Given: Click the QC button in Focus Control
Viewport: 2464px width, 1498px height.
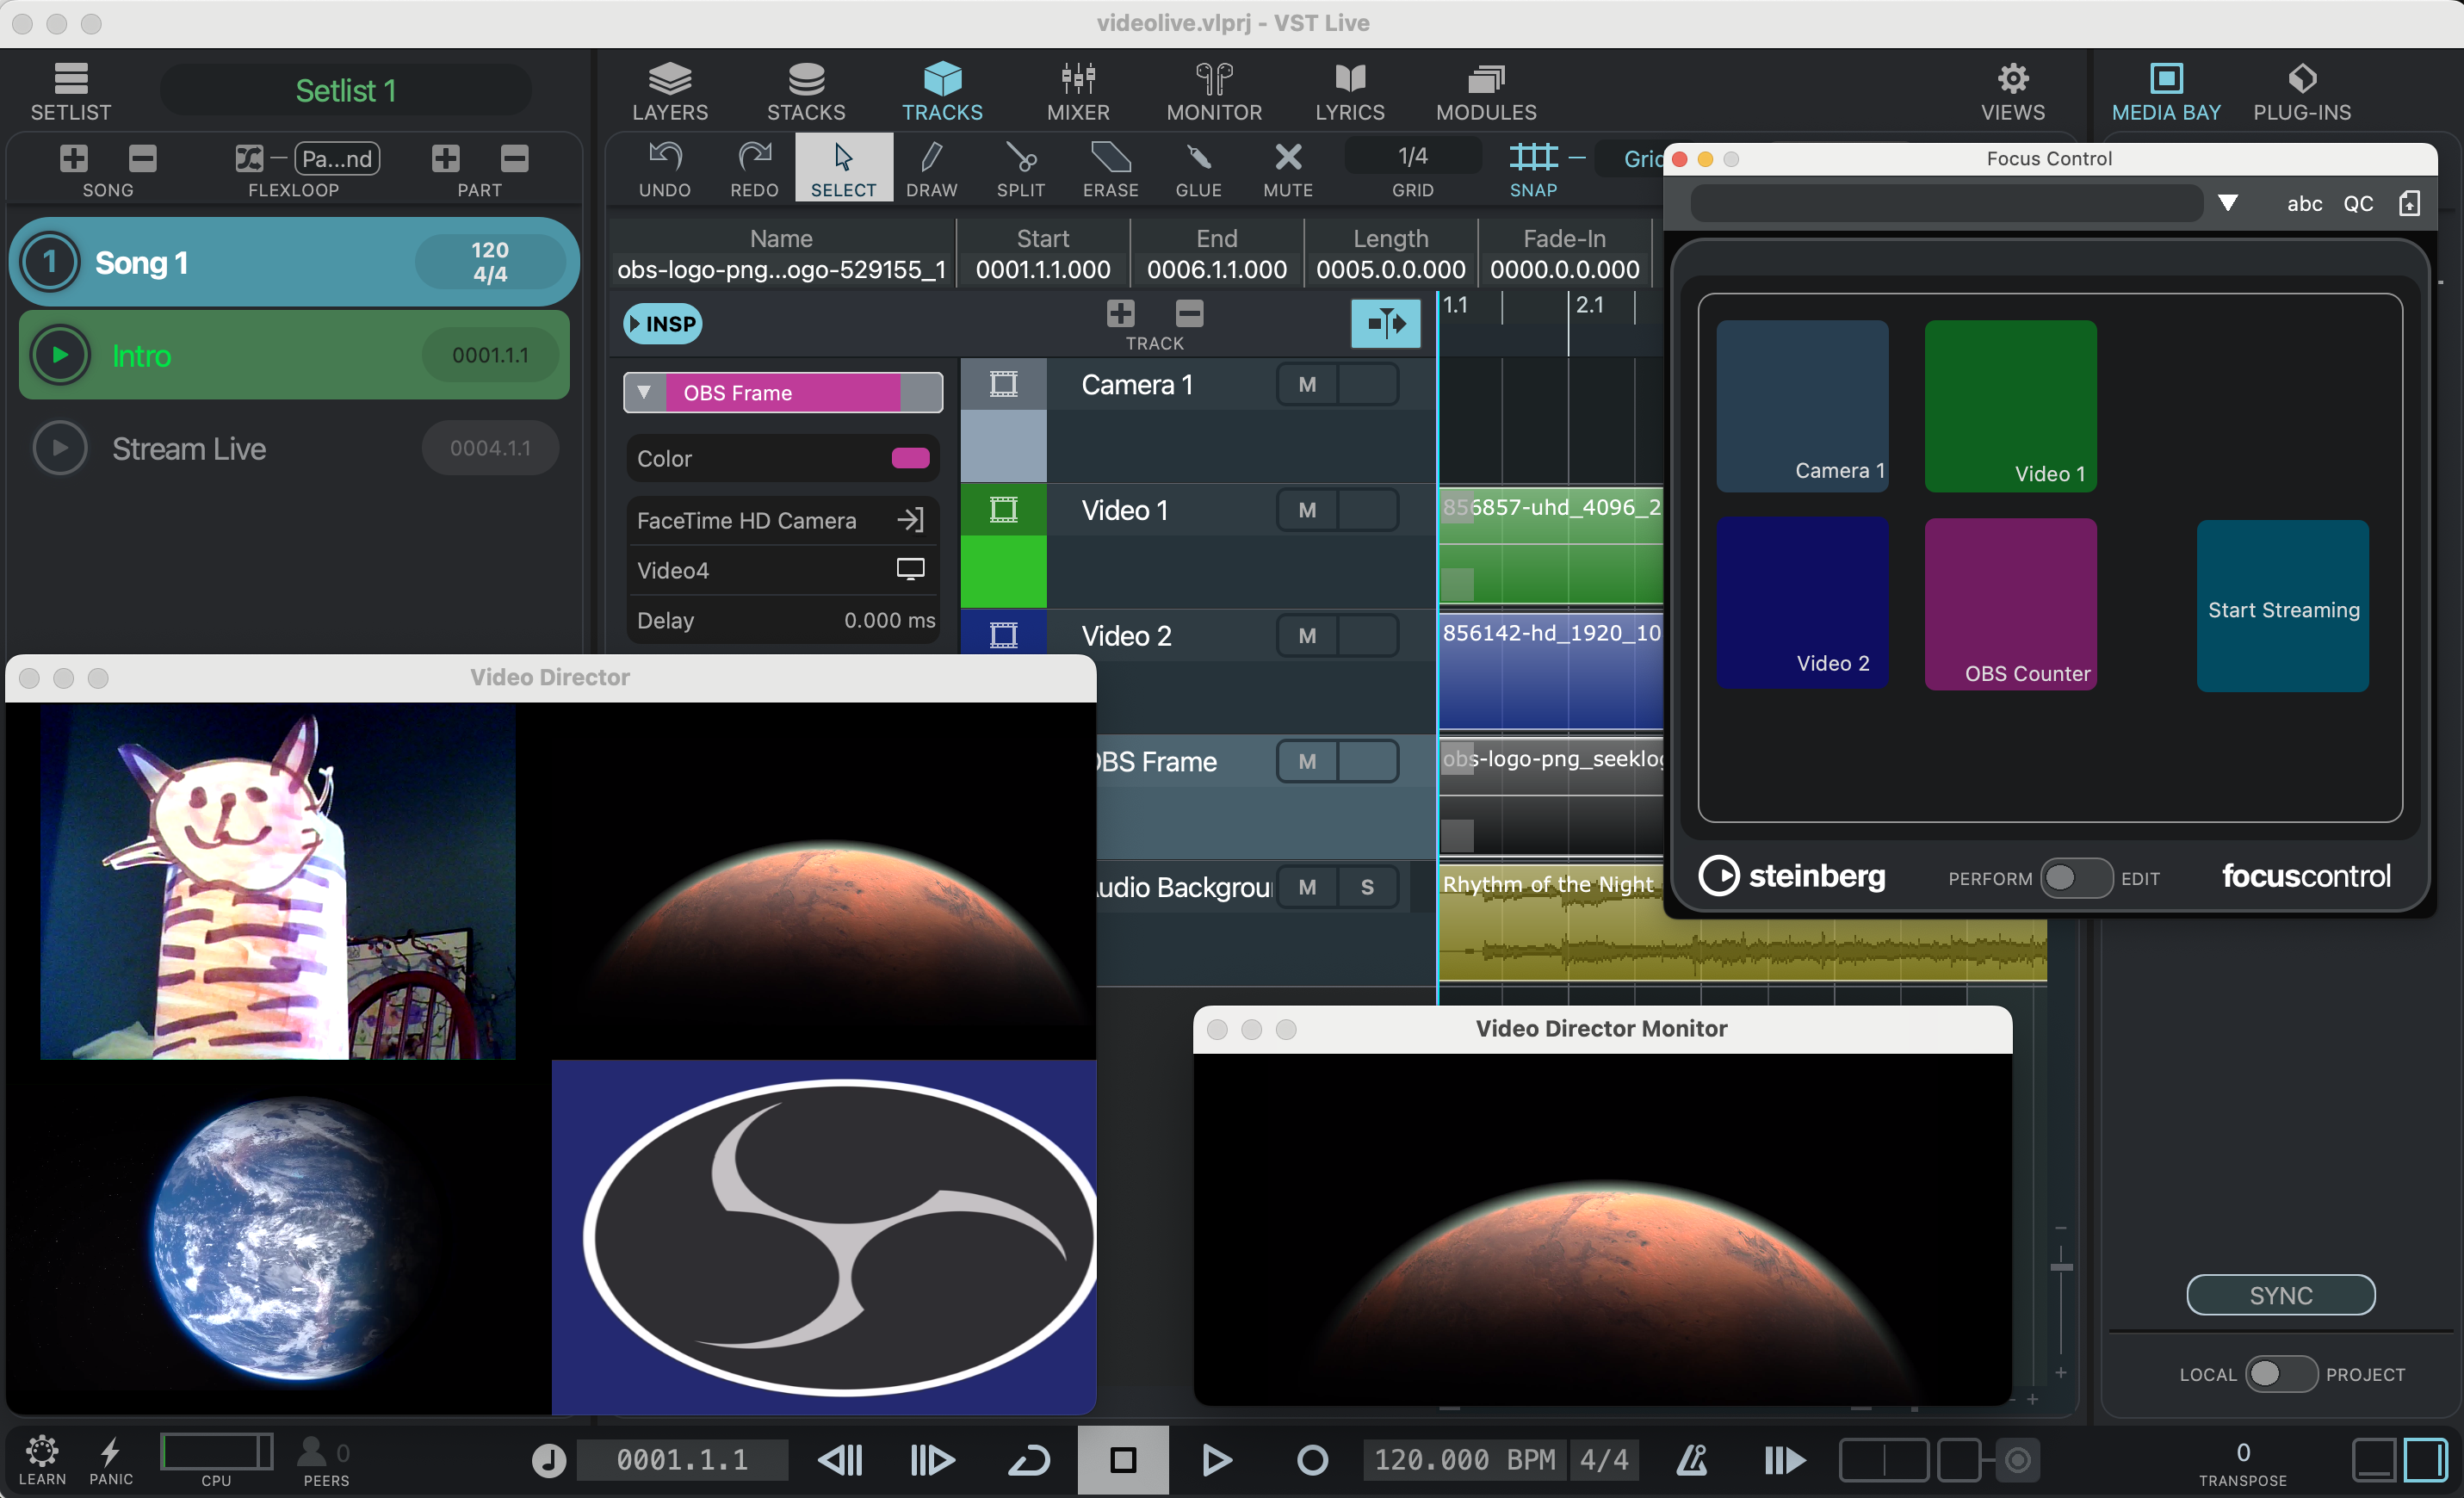Looking at the screenshot, I should pyautogui.click(x=2358, y=203).
